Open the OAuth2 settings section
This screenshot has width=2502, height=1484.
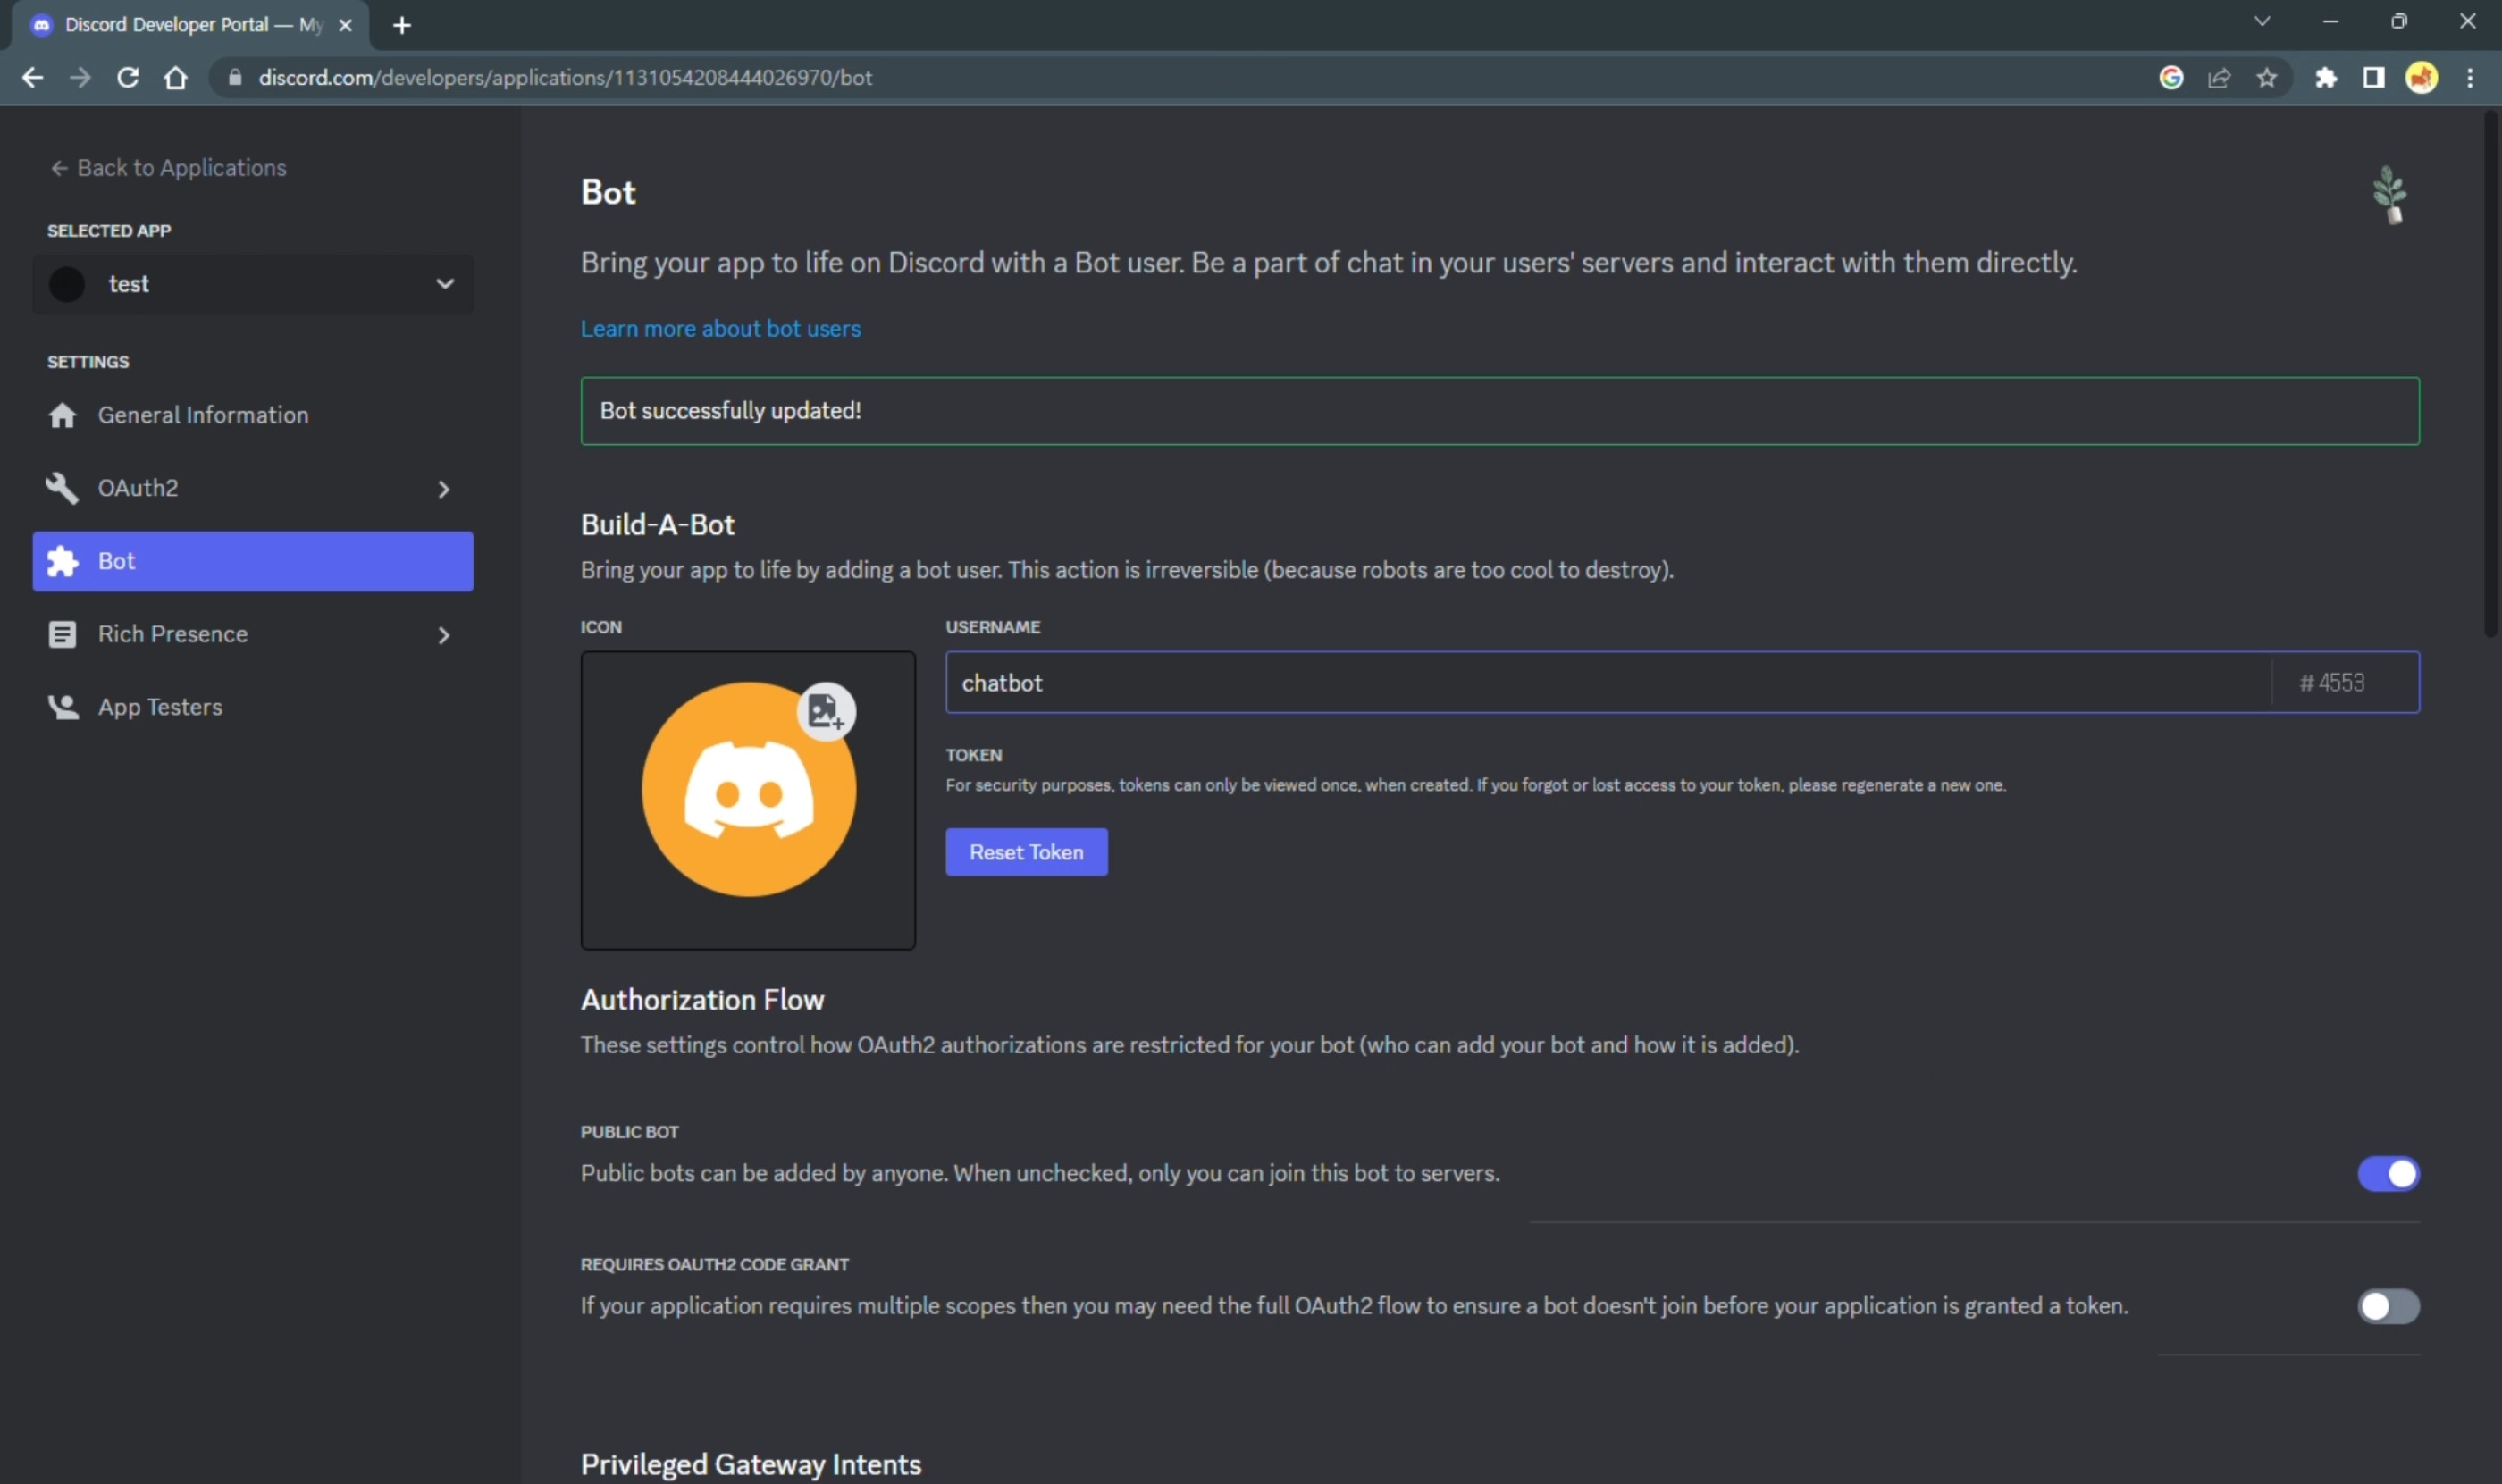click(253, 488)
